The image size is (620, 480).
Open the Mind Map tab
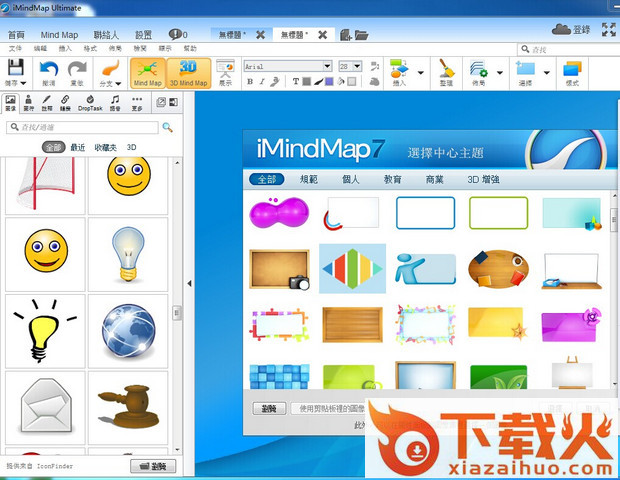(59, 35)
